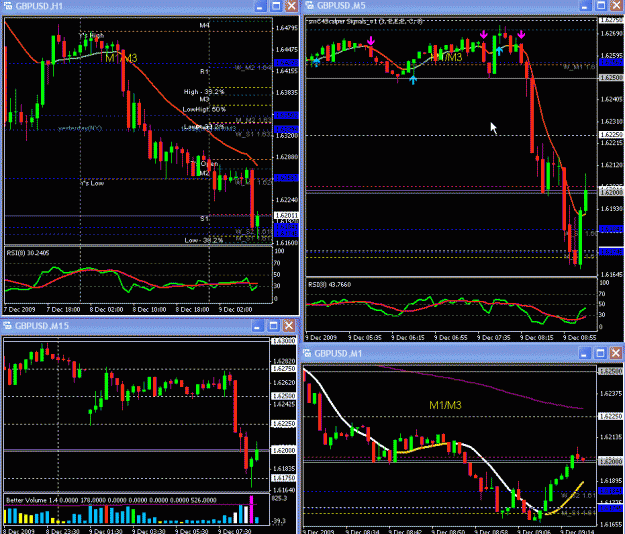Select the GBPUSD,M1 title bar text

tap(338, 353)
